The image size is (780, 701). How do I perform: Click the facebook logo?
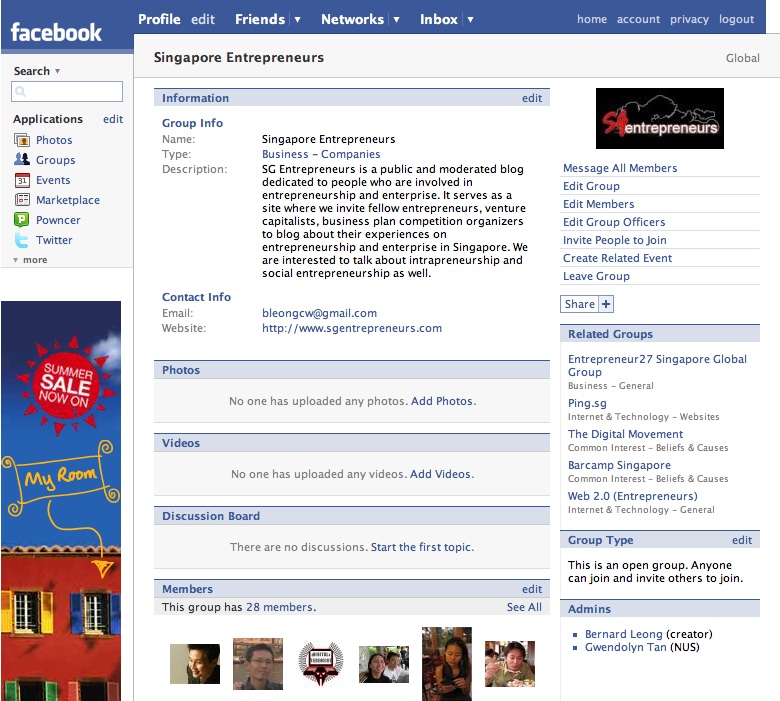pyautogui.click(x=56, y=32)
